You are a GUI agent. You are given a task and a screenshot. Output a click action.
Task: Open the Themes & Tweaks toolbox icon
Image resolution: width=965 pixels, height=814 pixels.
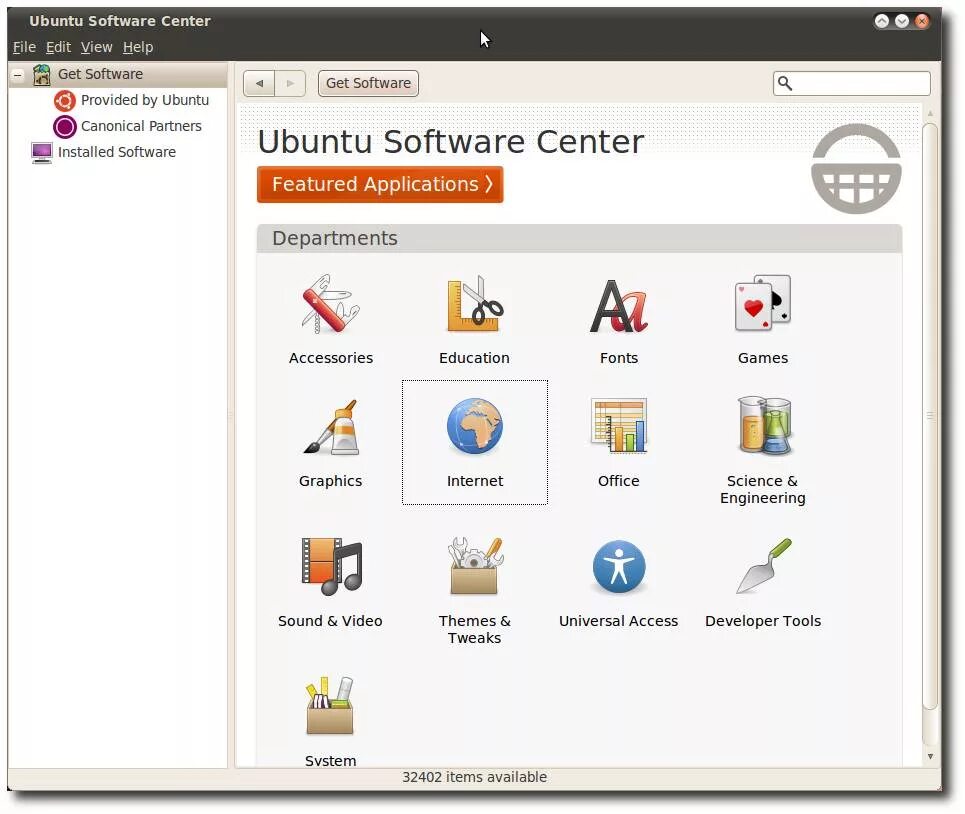474,565
